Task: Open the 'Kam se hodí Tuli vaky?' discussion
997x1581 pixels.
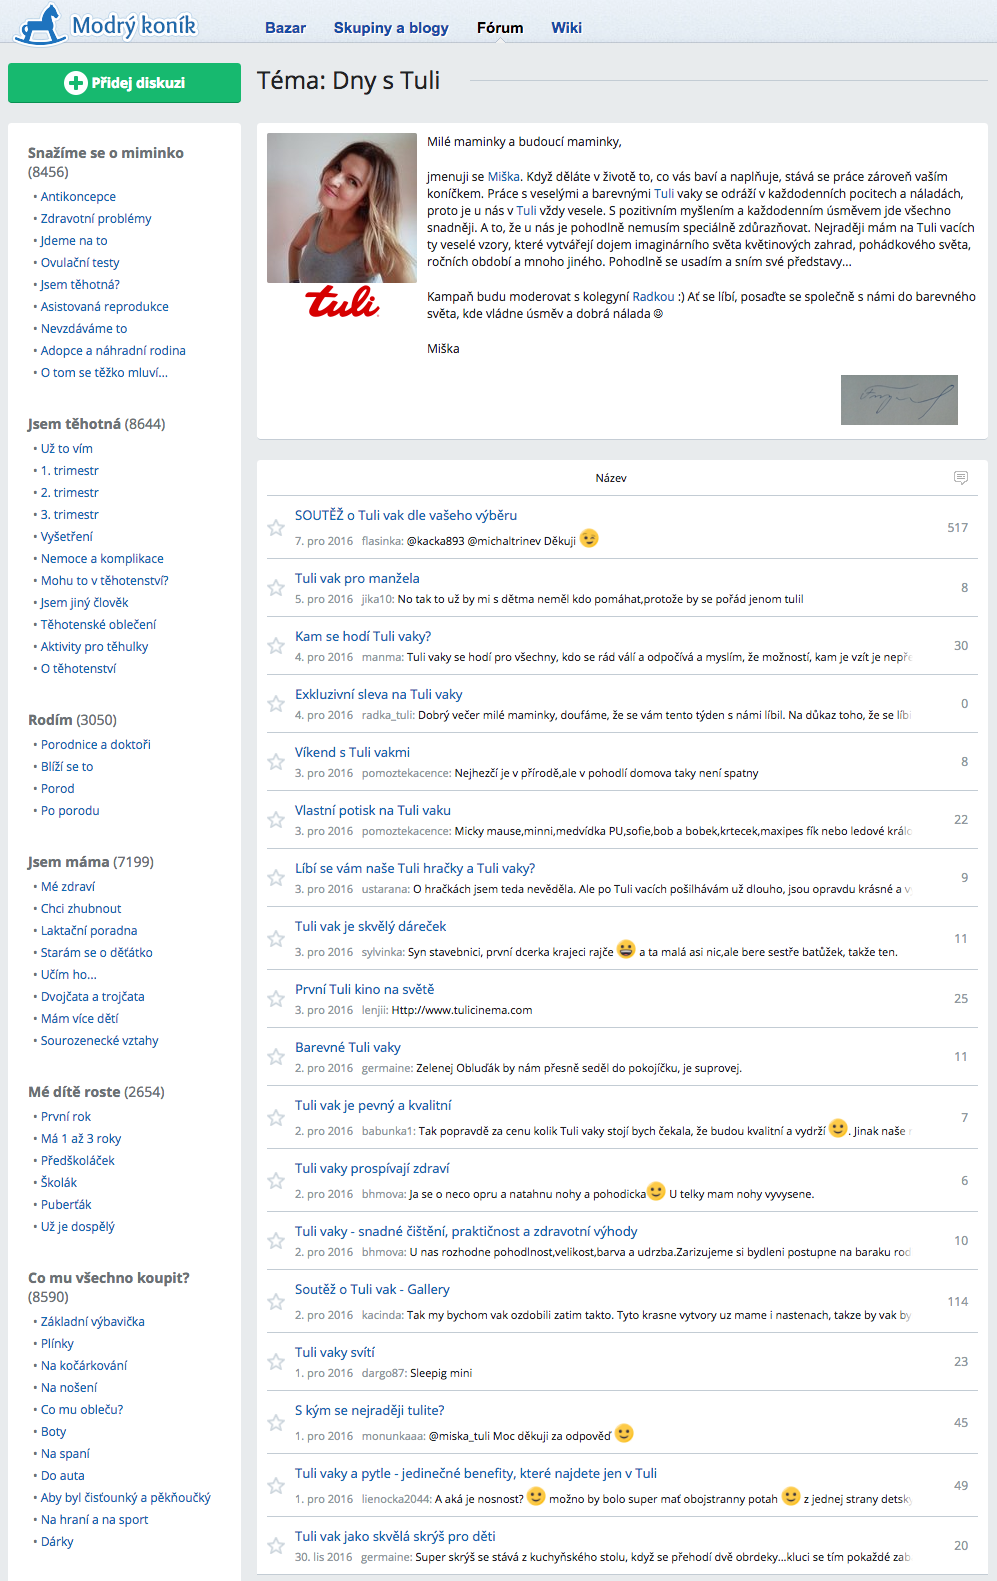Action: 363,636
